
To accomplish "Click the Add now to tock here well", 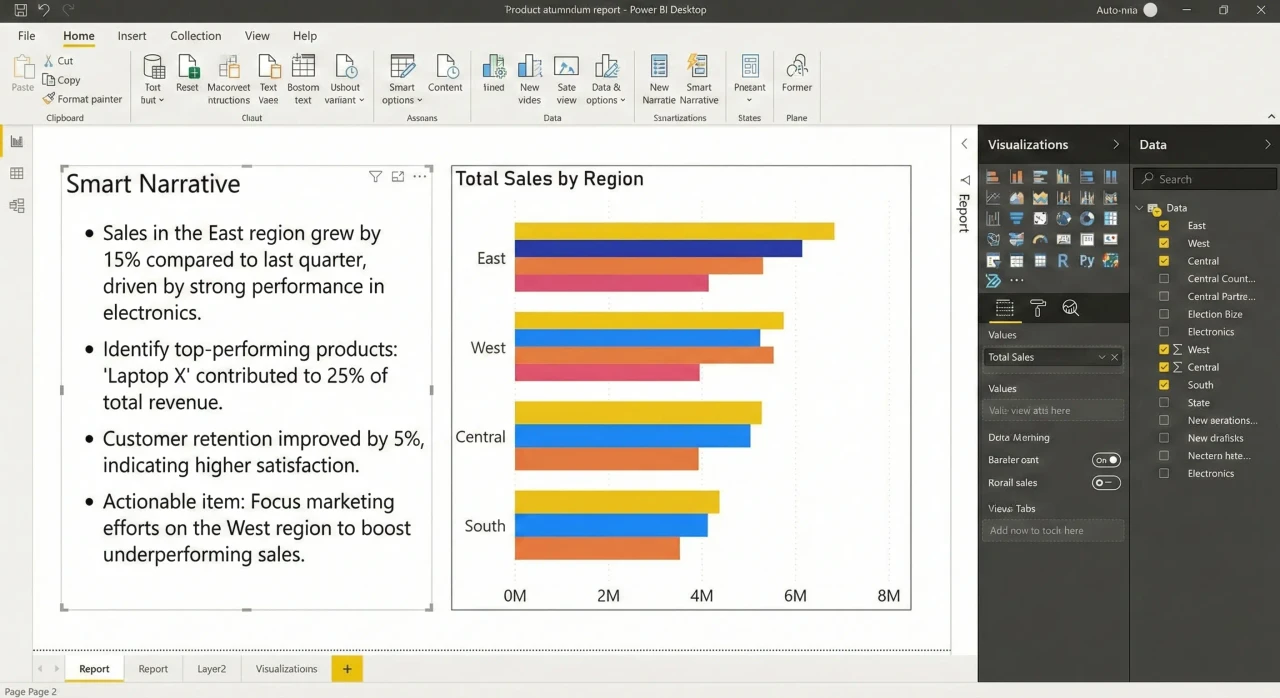I will (x=1053, y=531).
